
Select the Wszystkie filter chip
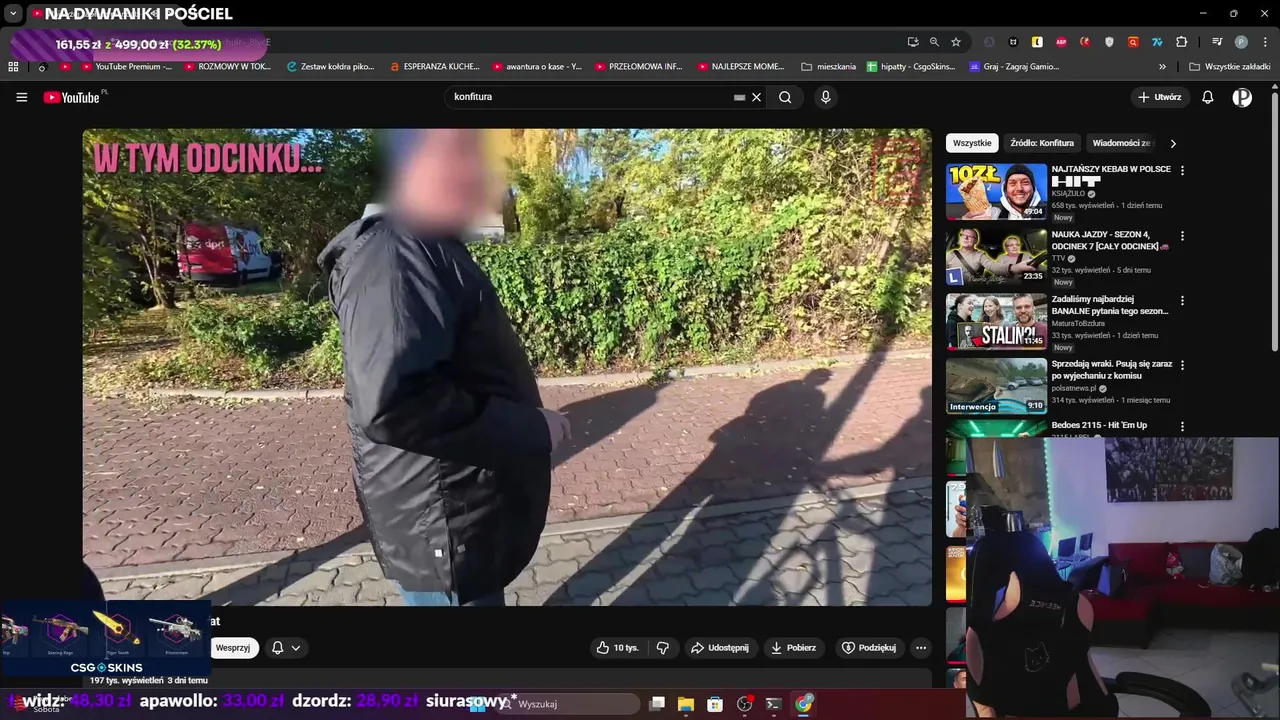[x=972, y=143]
